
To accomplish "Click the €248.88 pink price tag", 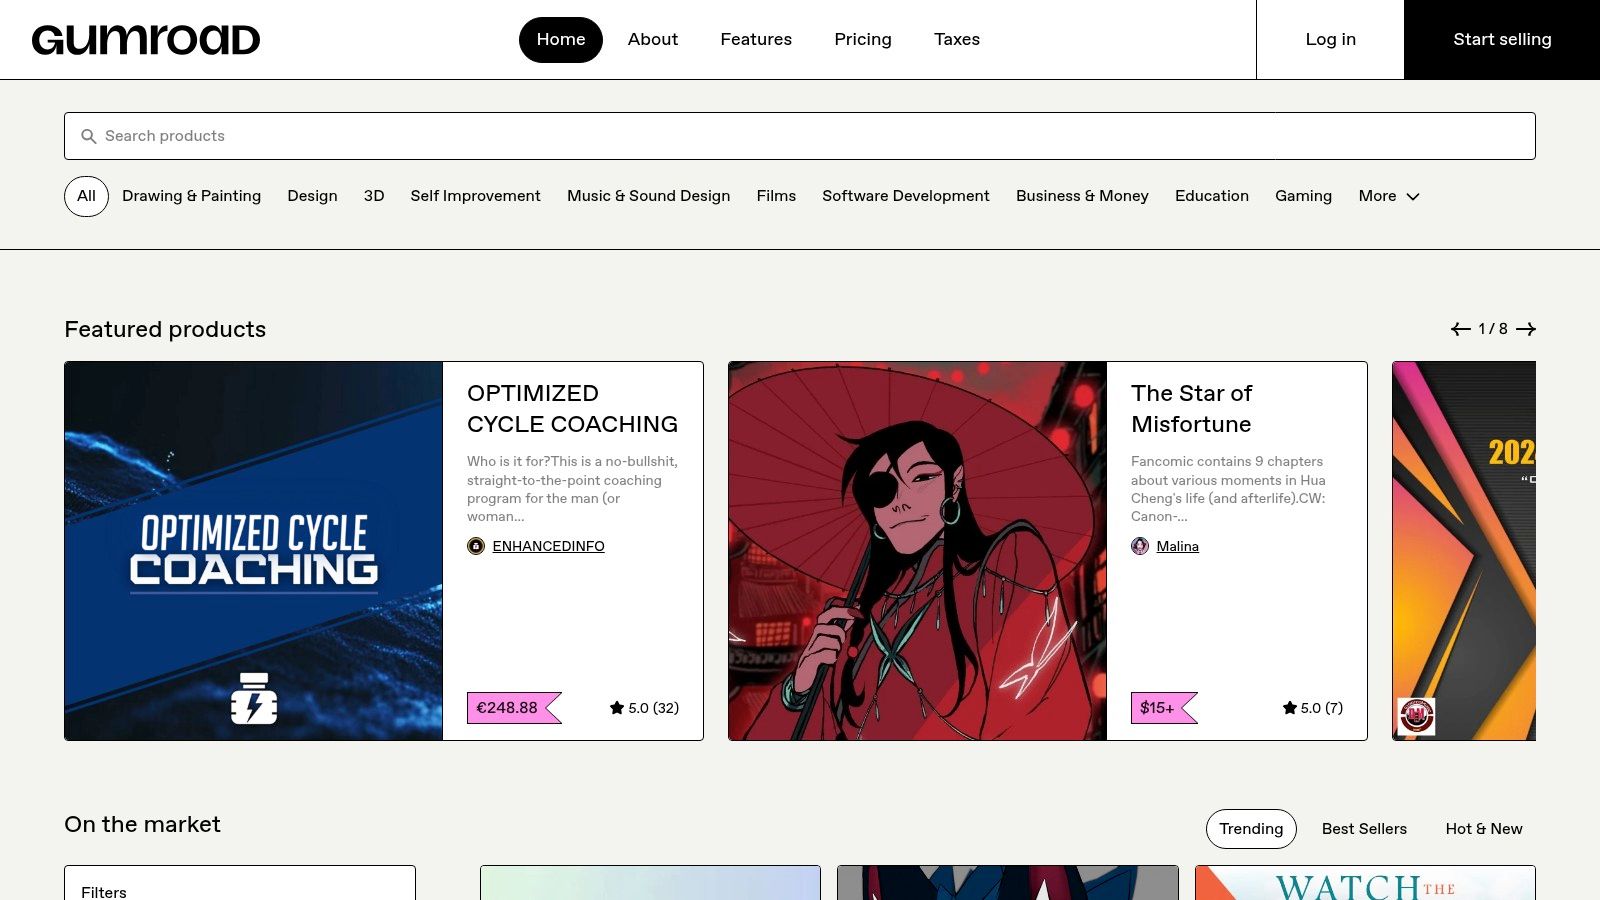I will coord(508,708).
